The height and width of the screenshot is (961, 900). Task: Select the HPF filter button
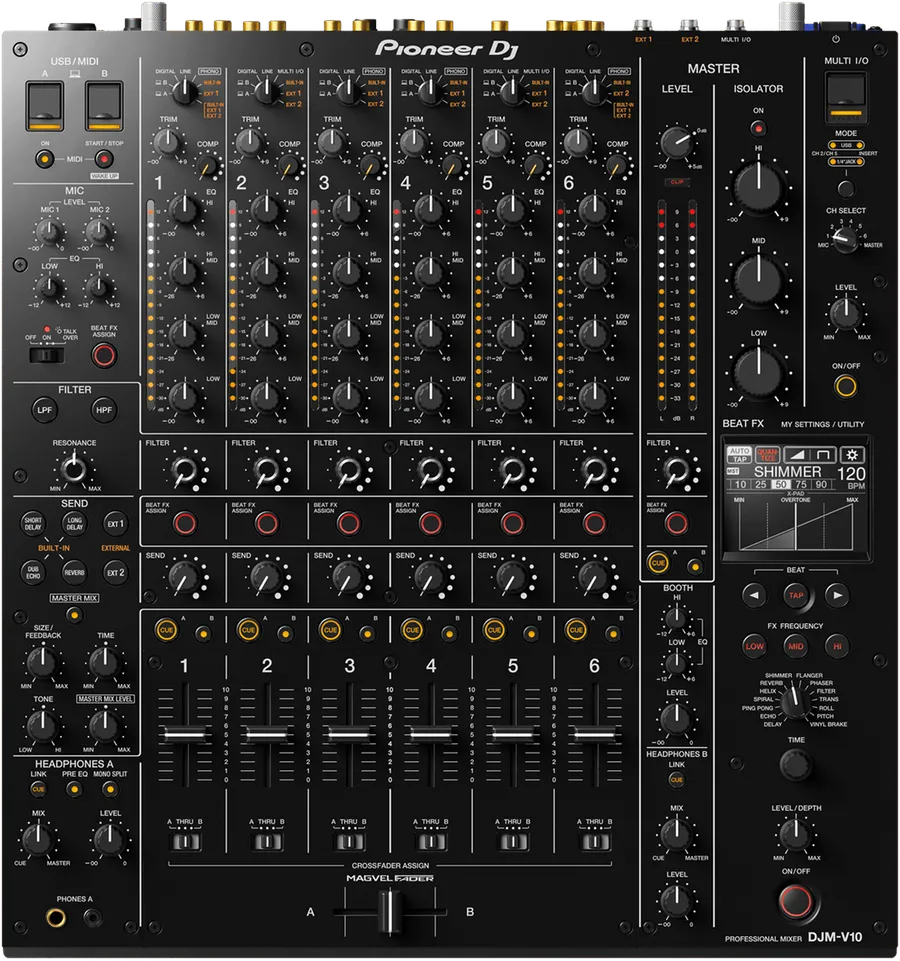pos(104,410)
